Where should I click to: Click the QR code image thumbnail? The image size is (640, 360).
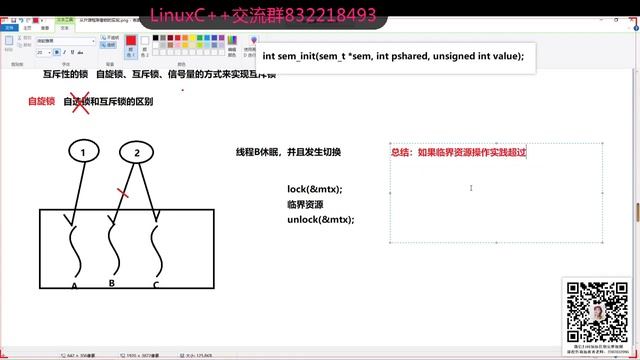[597, 312]
